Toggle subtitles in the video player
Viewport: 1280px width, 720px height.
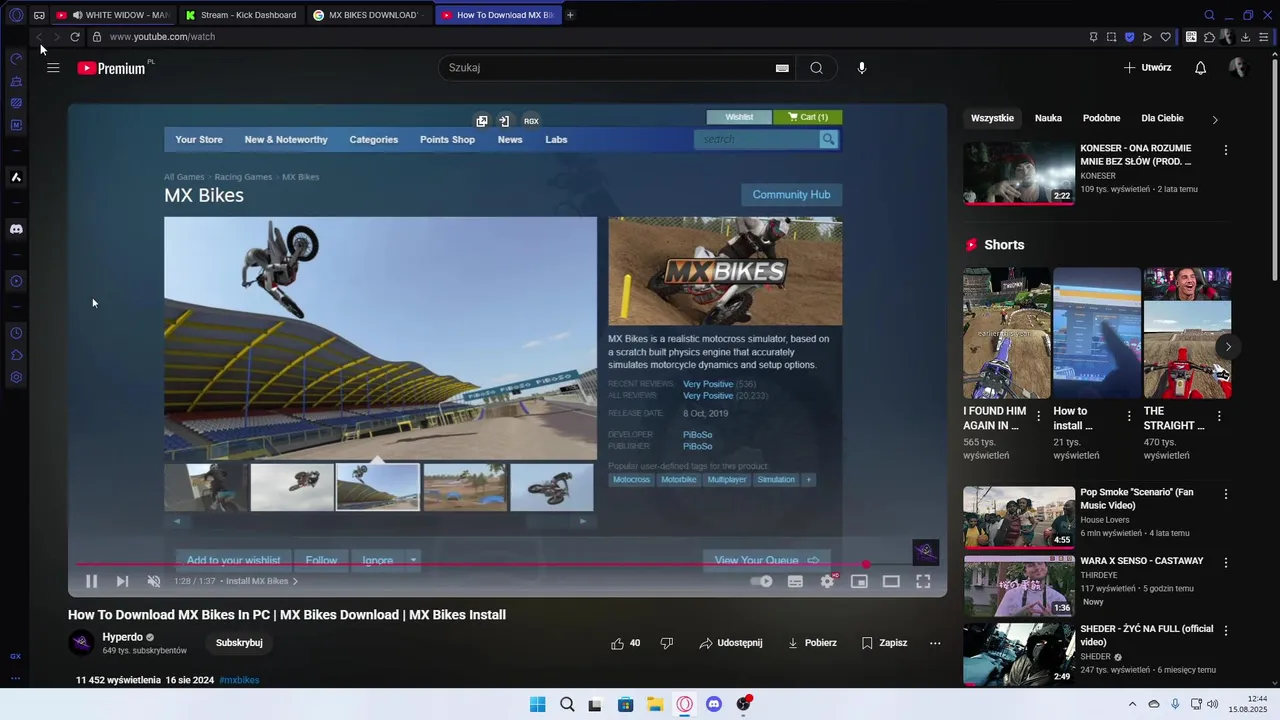pyautogui.click(x=795, y=581)
